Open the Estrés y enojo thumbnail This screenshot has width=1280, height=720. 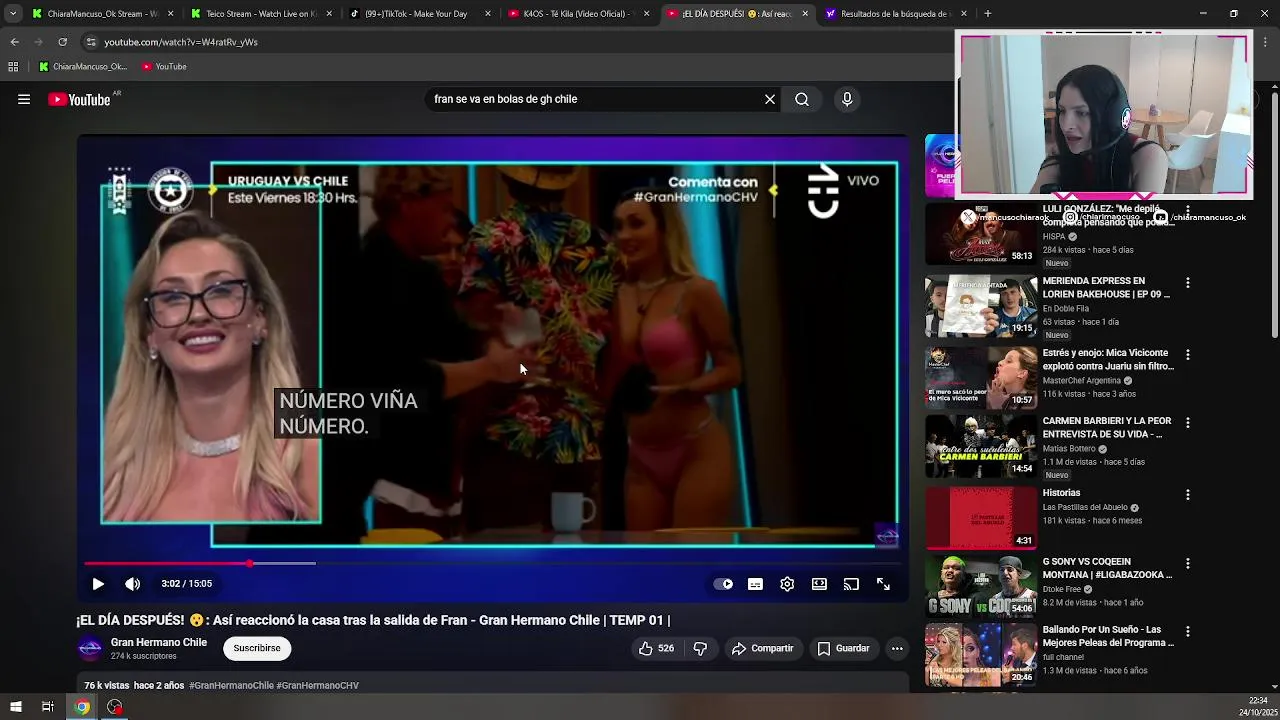(981, 377)
